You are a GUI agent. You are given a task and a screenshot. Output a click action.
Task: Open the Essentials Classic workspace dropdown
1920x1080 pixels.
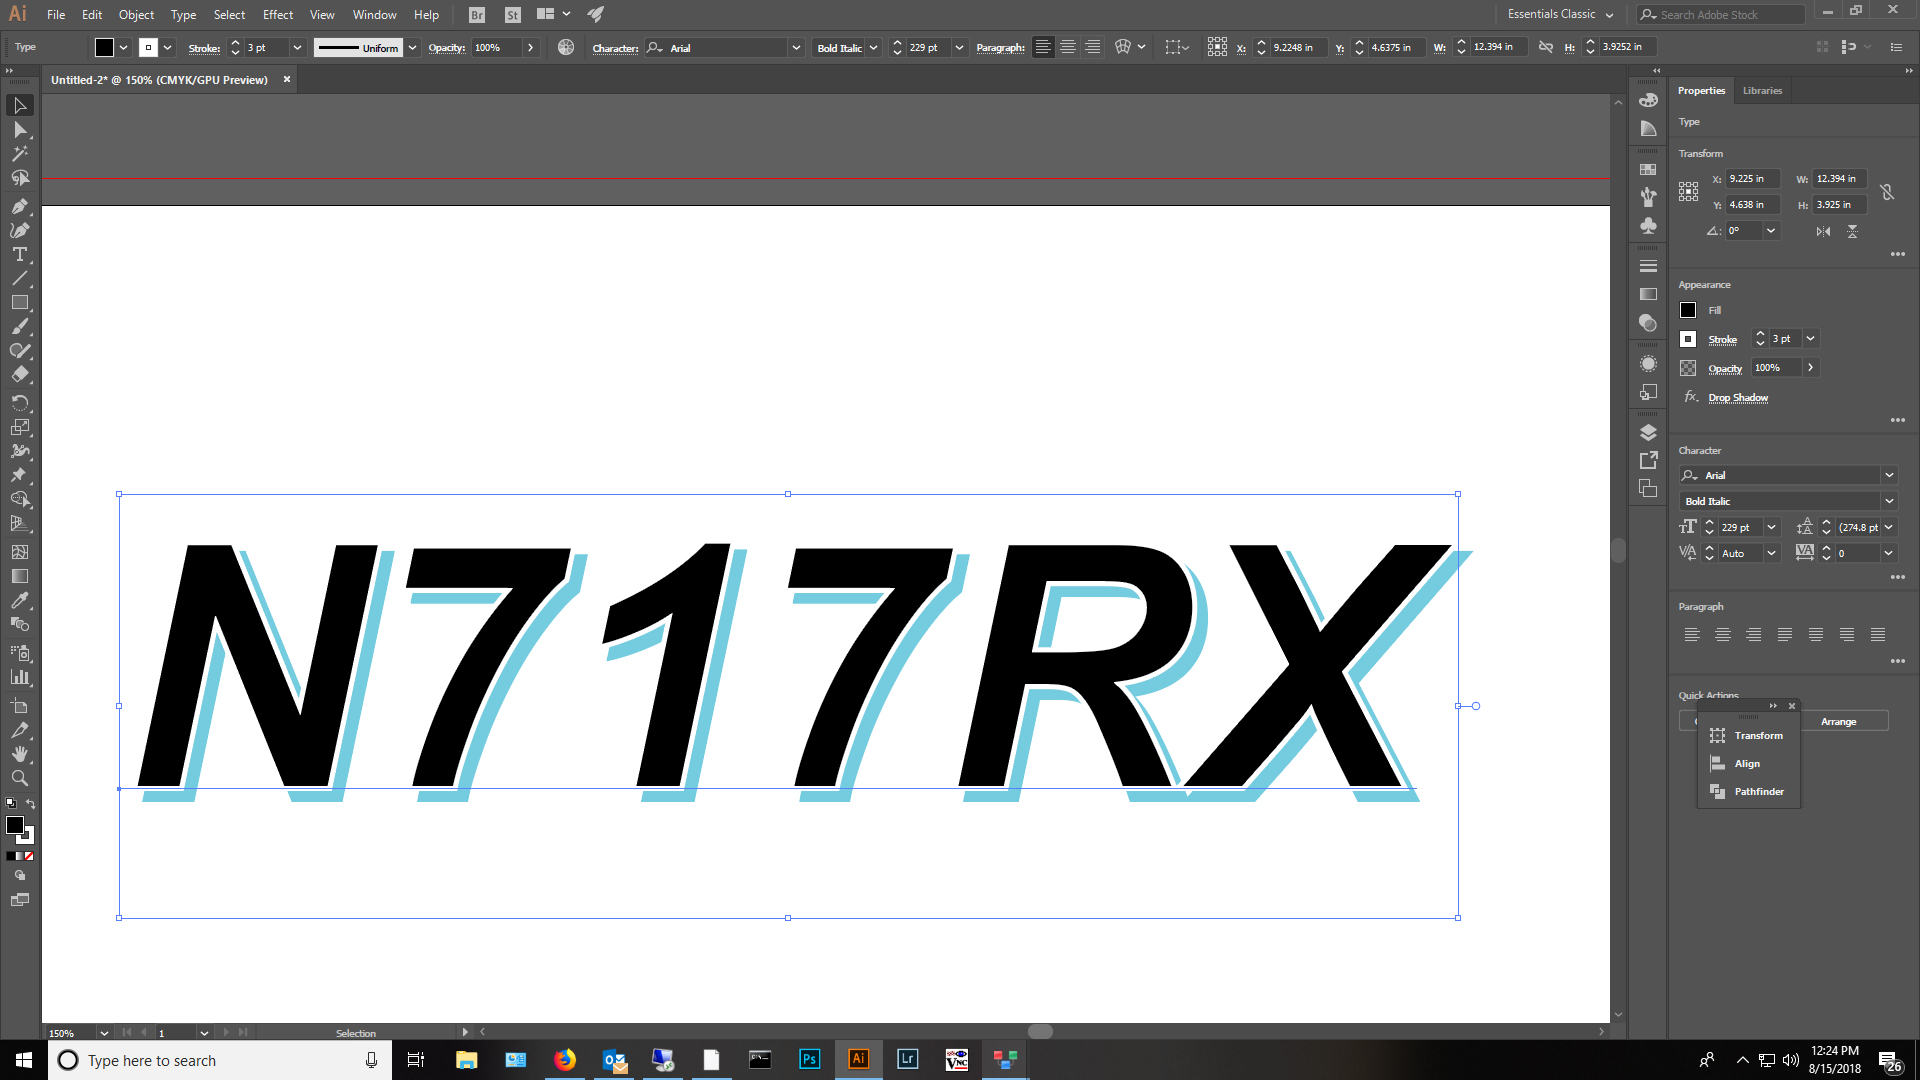click(x=1560, y=14)
